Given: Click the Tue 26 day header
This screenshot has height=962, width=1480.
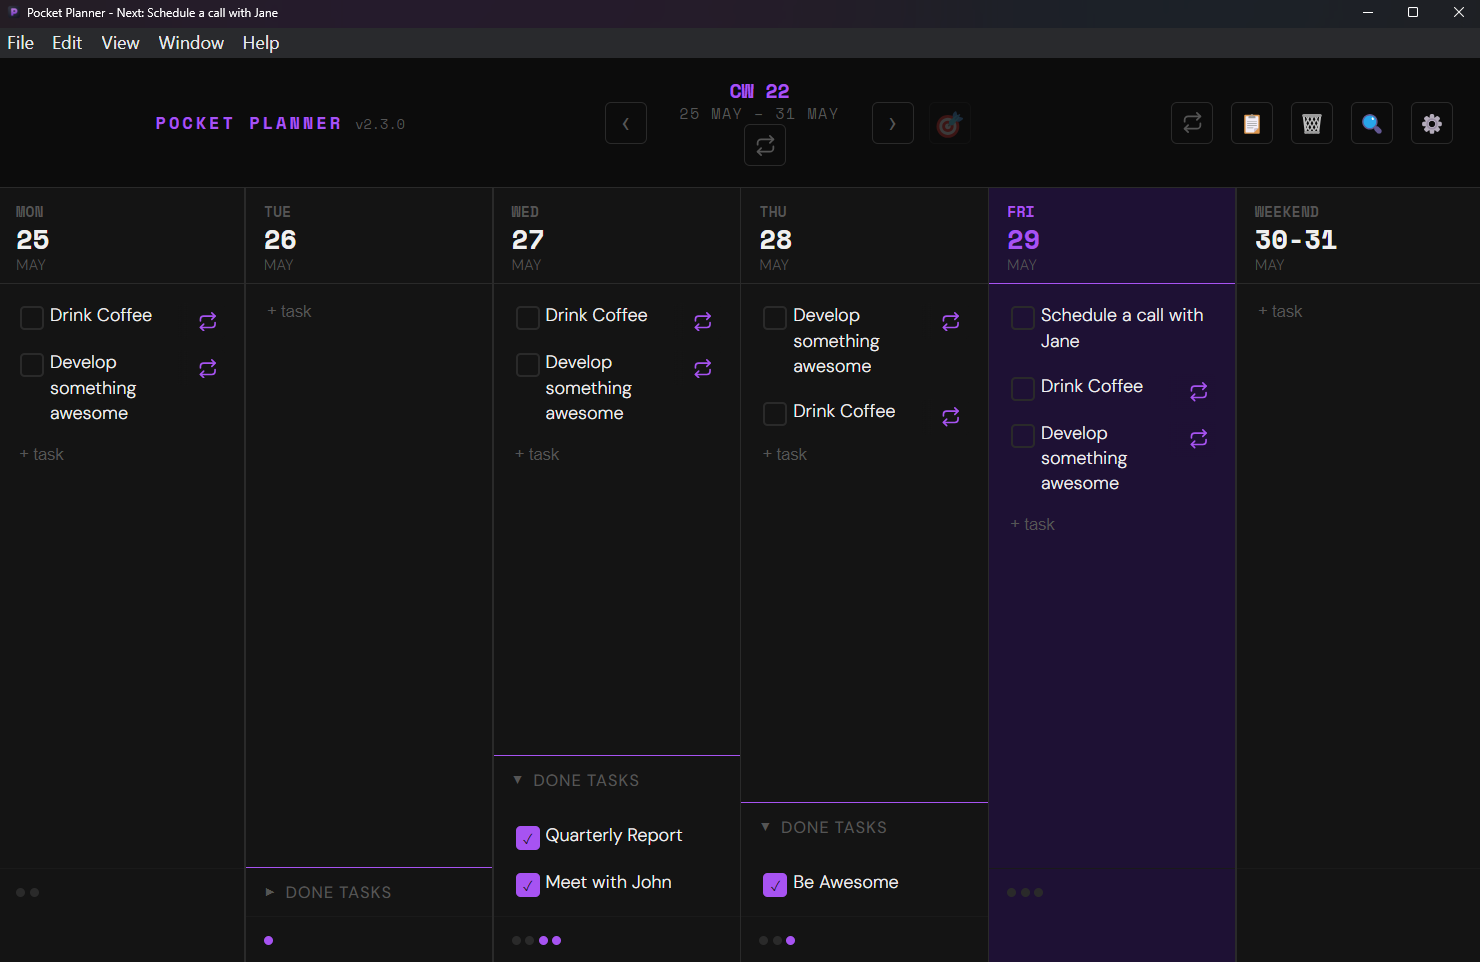Looking at the screenshot, I should tap(369, 236).
